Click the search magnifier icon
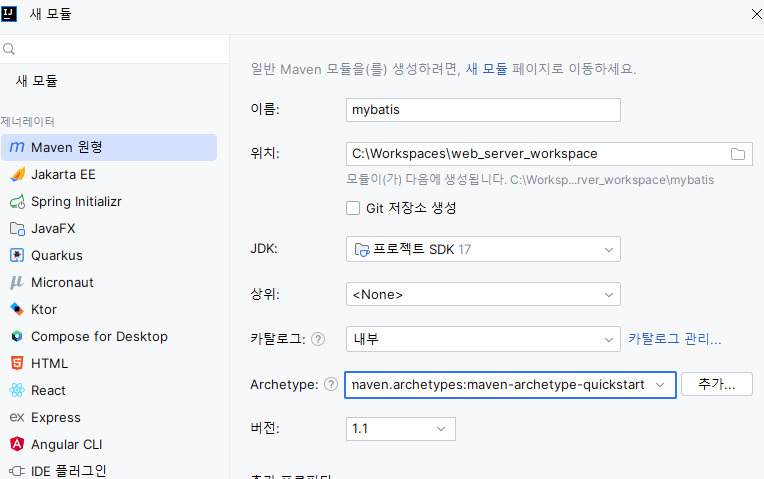This screenshot has width=764, height=479. point(9,49)
